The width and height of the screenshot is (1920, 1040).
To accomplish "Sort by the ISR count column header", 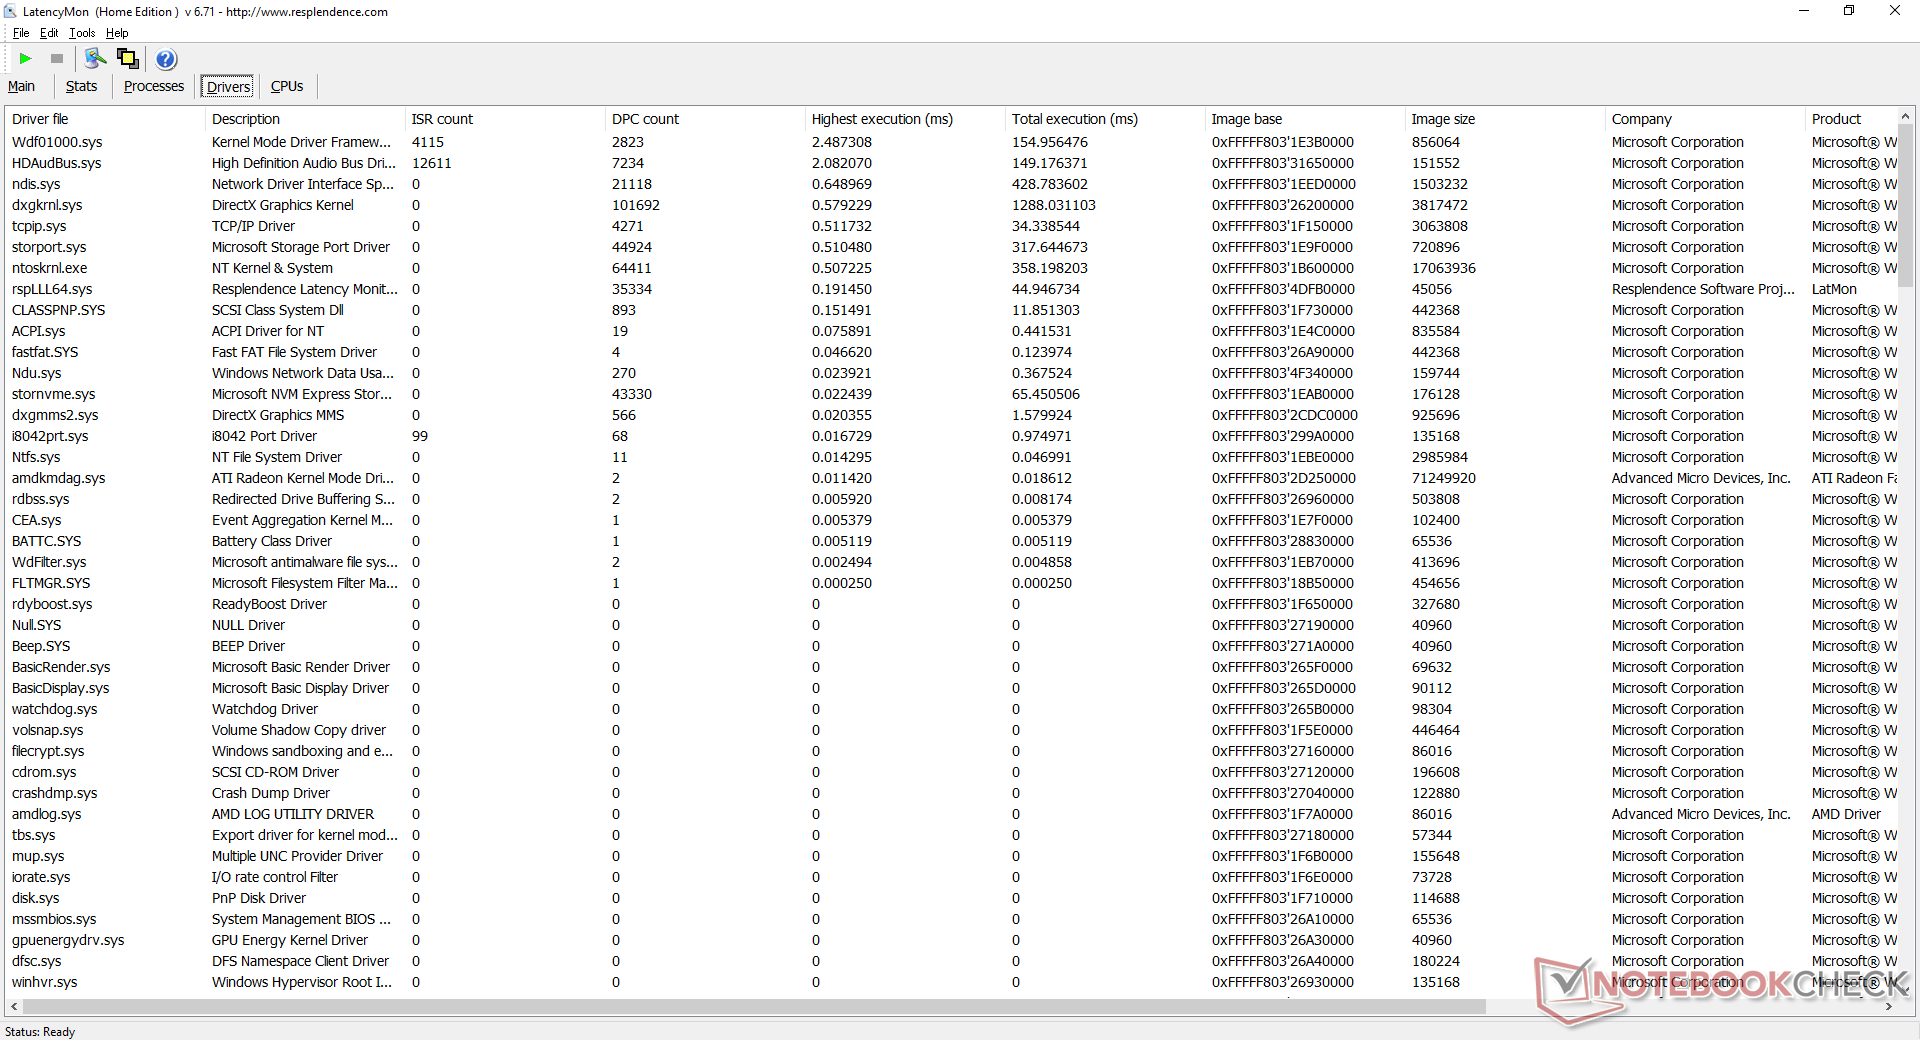I will (x=505, y=119).
